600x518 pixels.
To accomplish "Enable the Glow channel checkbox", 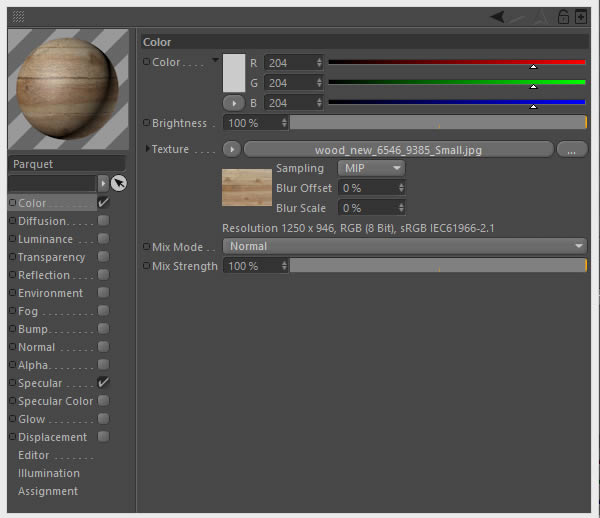I will [103, 419].
